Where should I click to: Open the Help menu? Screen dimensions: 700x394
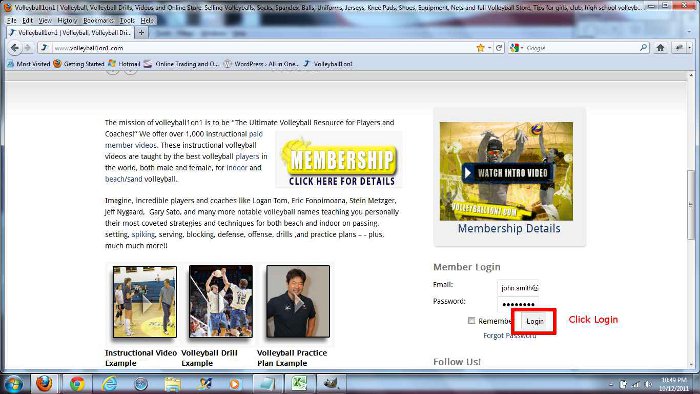(x=147, y=21)
